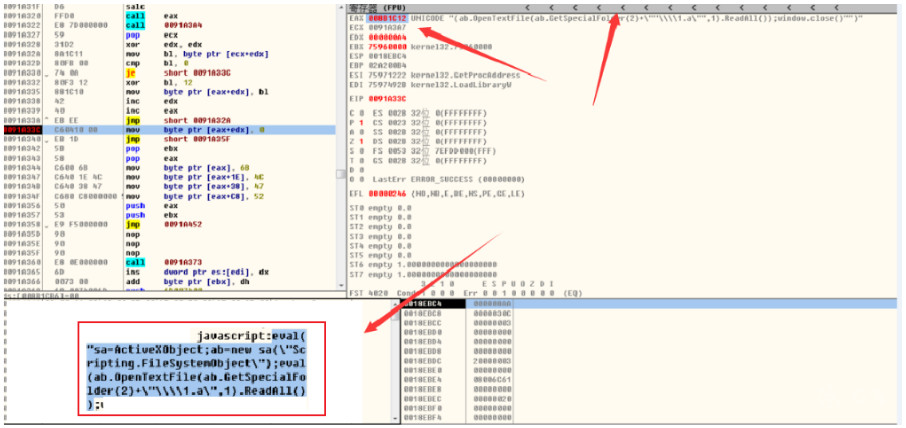
Task: Click the ST7 empty 1.0 register
Action: click(424, 274)
